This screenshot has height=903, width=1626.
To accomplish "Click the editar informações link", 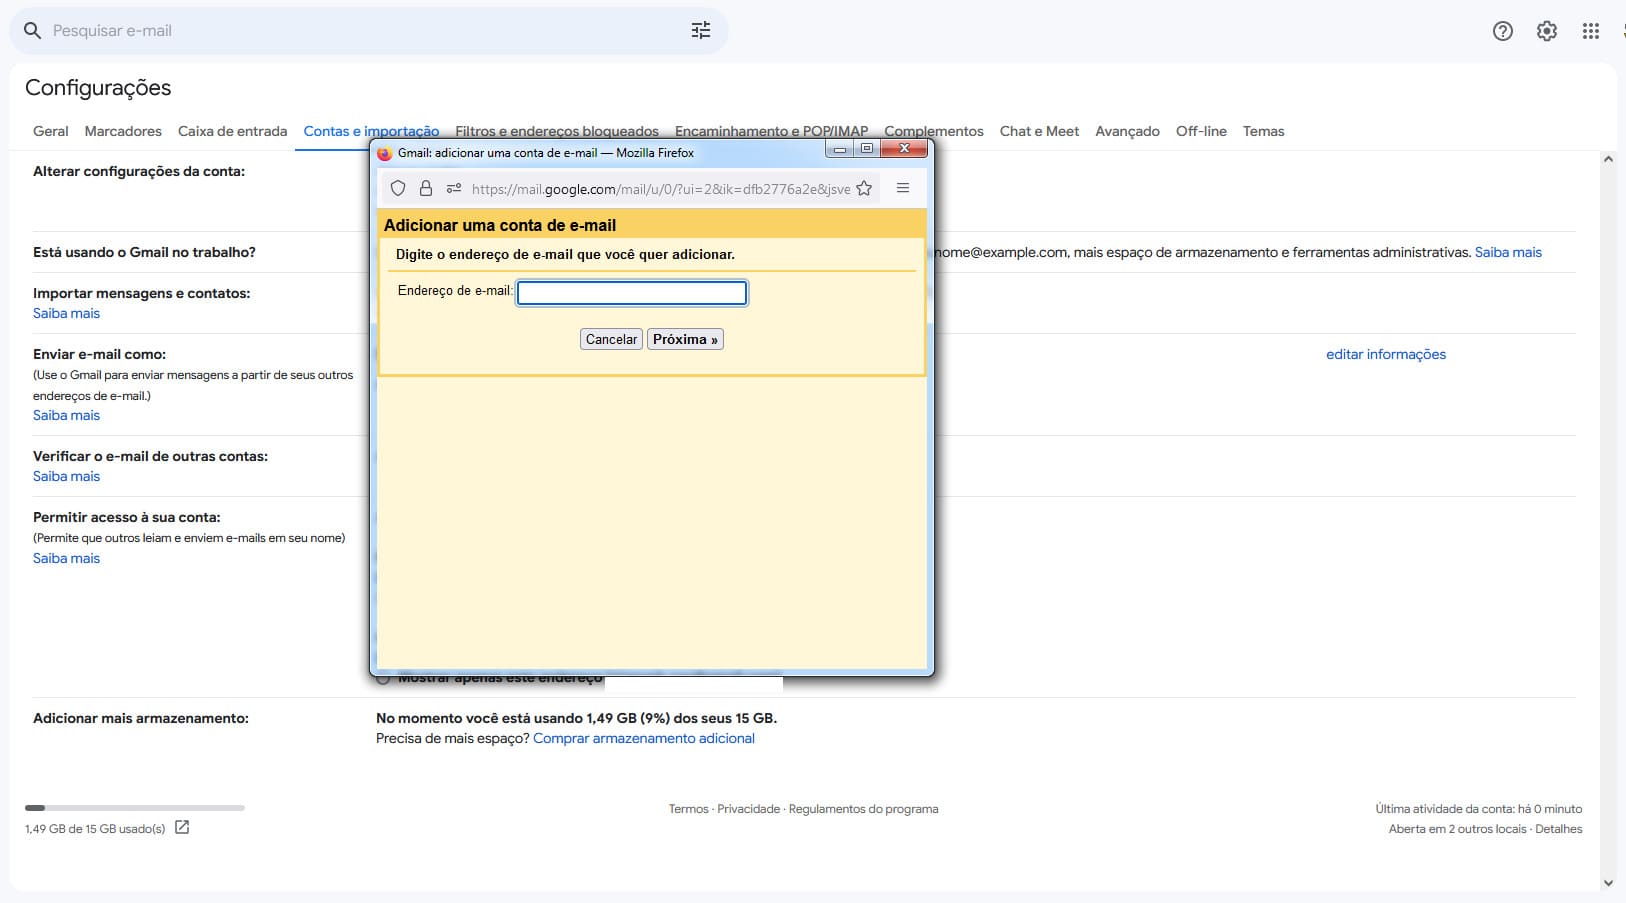I will pyautogui.click(x=1385, y=354).
